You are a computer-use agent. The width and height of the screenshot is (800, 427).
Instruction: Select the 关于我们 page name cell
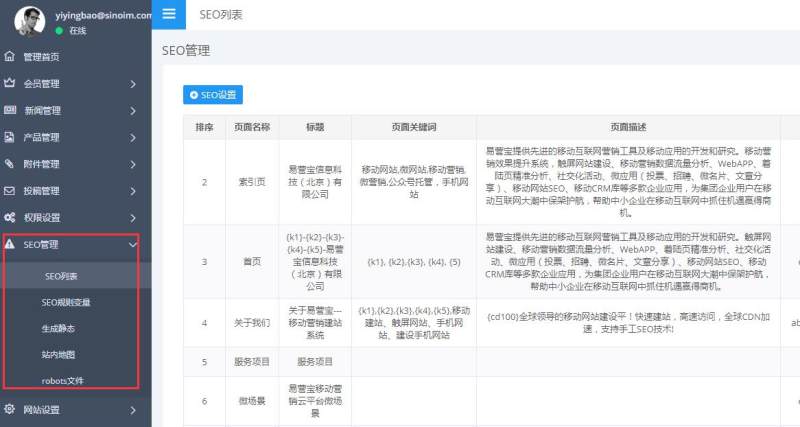(x=252, y=323)
